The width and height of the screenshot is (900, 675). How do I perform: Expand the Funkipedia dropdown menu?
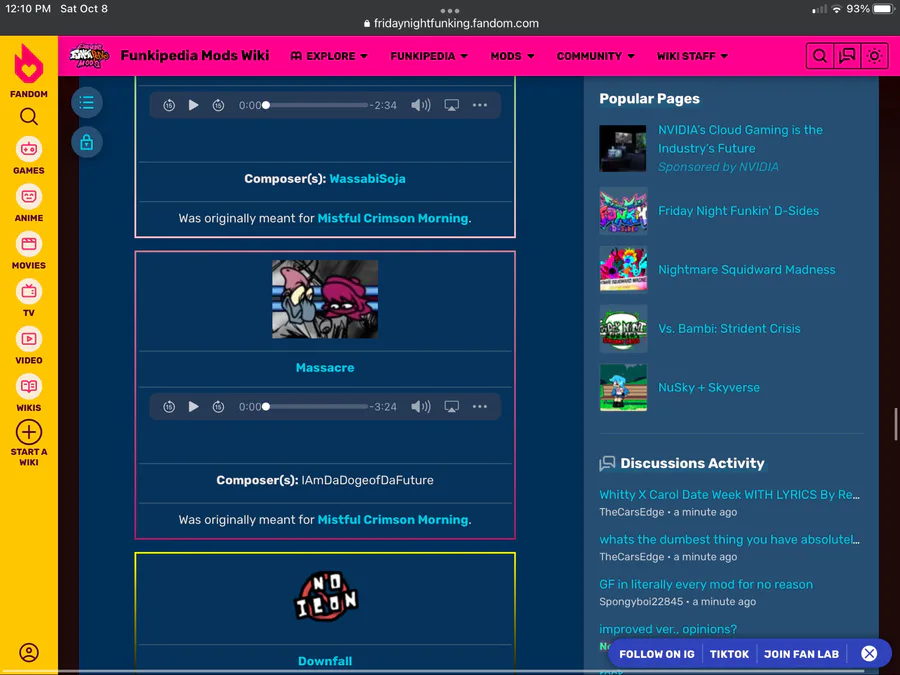click(429, 56)
